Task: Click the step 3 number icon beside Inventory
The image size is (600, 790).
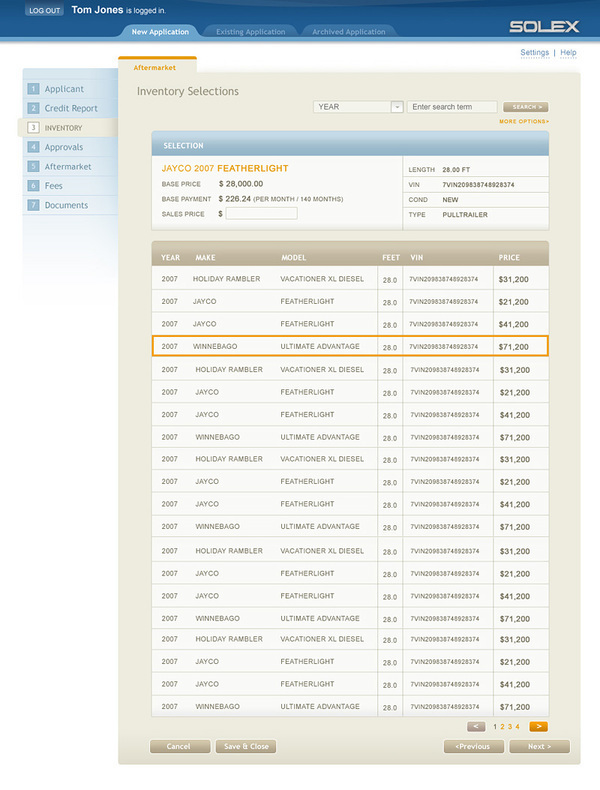Action: pos(33,127)
